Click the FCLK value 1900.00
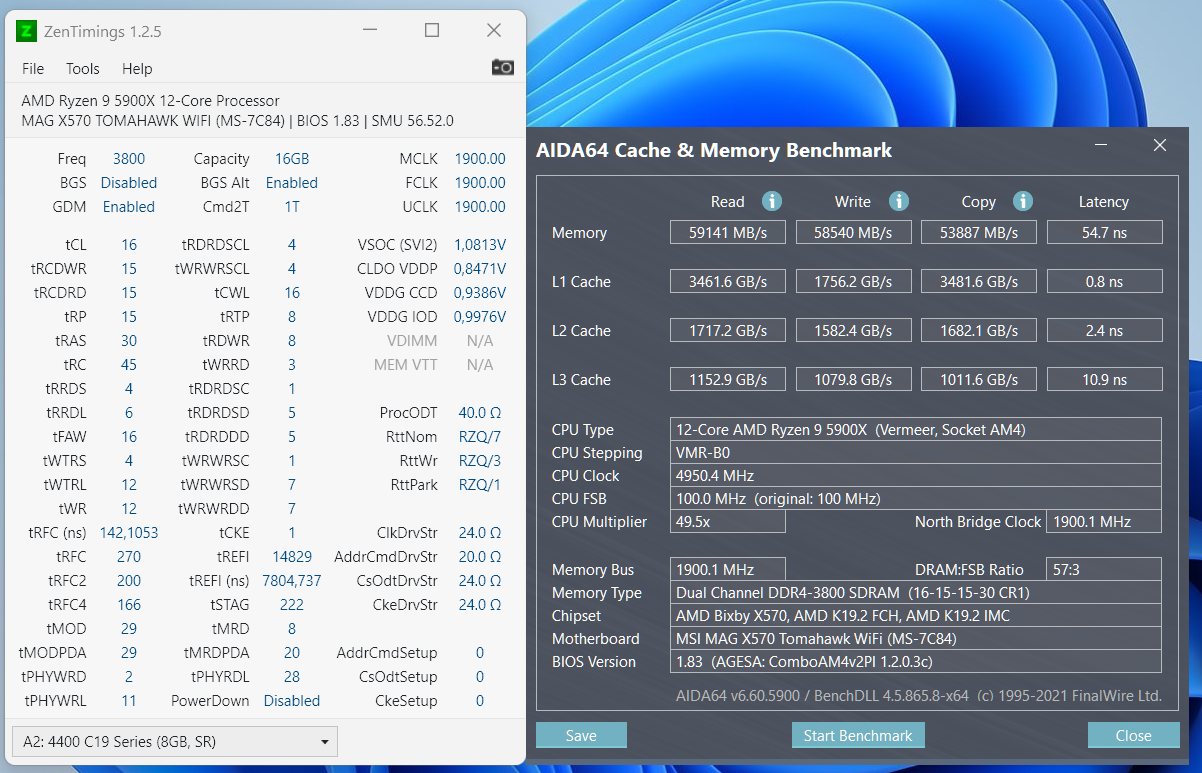This screenshot has width=1202, height=773. pyautogui.click(x=480, y=182)
